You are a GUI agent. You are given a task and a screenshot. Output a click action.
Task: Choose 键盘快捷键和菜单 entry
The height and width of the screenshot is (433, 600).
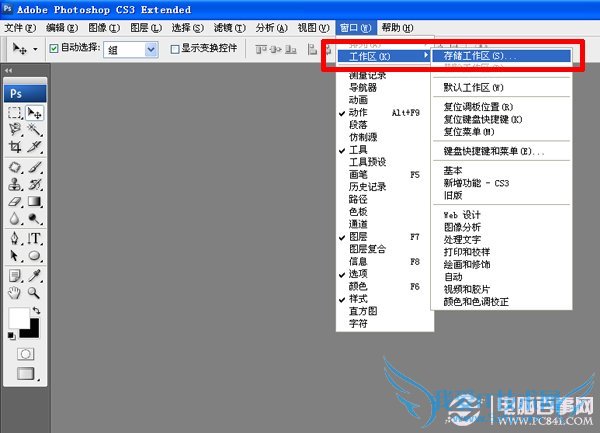(501, 151)
